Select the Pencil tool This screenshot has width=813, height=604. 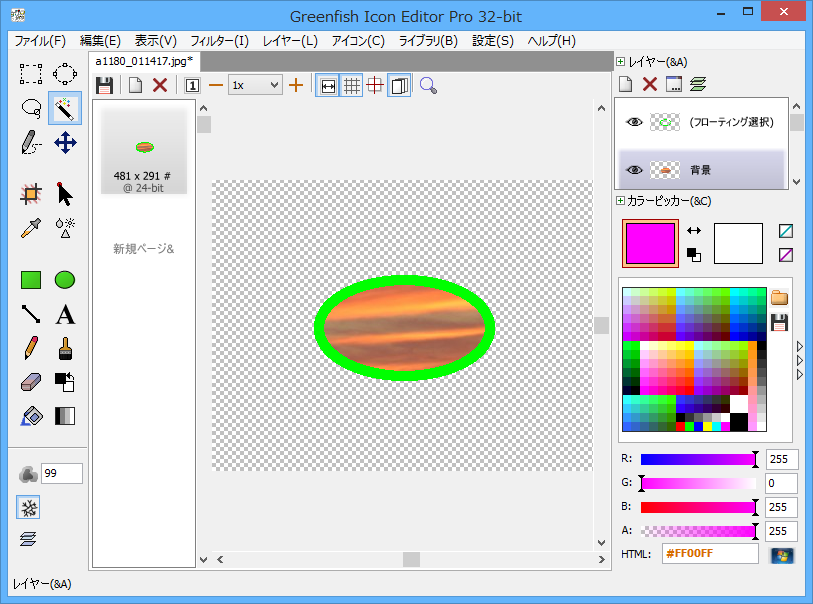point(31,348)
